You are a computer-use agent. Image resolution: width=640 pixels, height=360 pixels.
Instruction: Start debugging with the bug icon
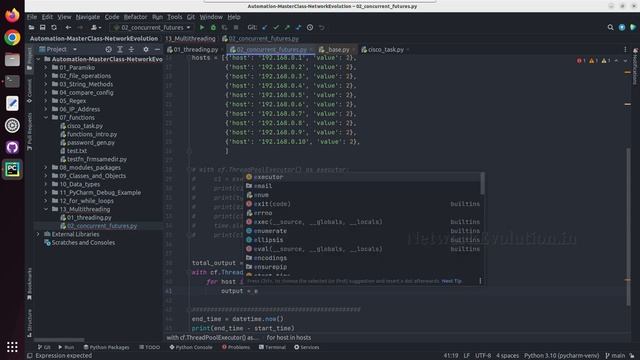213,27
